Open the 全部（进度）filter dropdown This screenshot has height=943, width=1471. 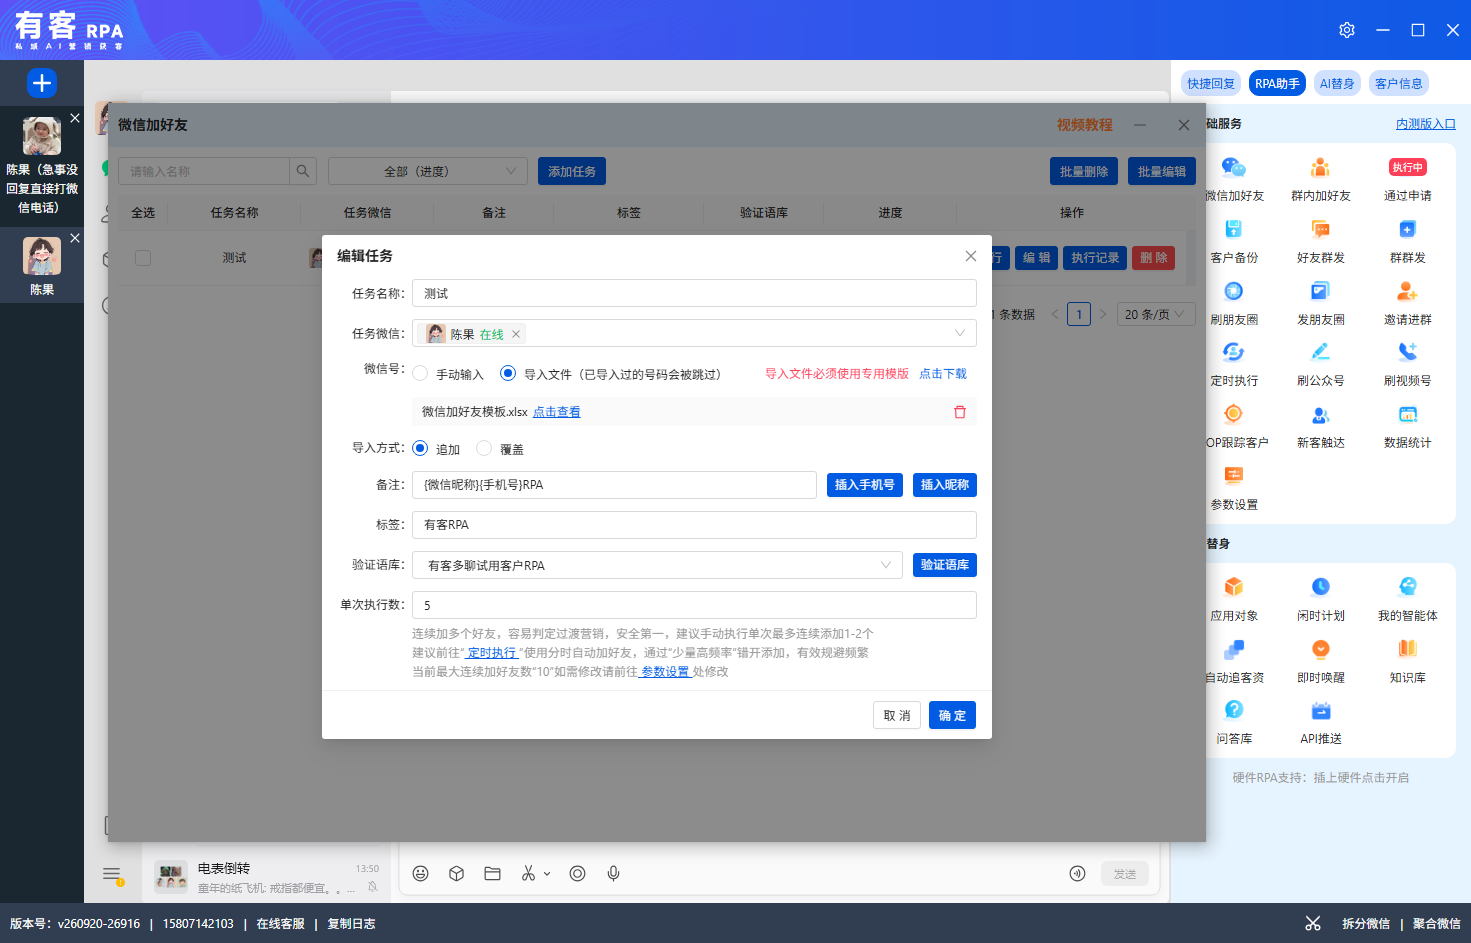(427, 171)
